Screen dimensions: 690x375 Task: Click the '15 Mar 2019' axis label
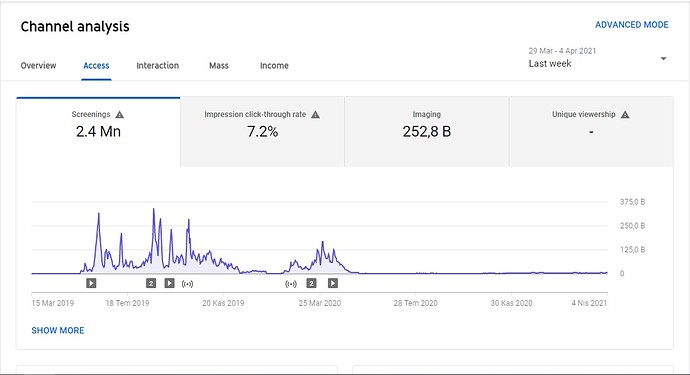click(x=53, y=303)
